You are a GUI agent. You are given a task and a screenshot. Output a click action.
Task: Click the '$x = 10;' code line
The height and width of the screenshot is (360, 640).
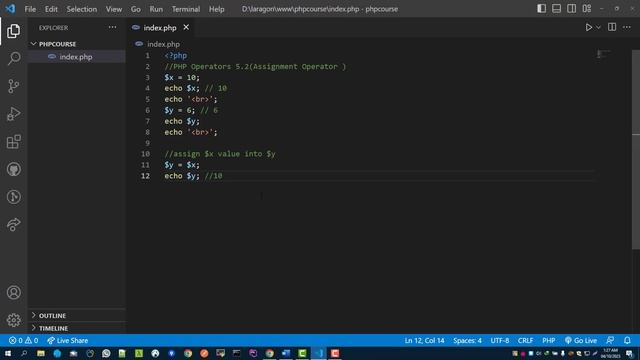pos(182,78)
